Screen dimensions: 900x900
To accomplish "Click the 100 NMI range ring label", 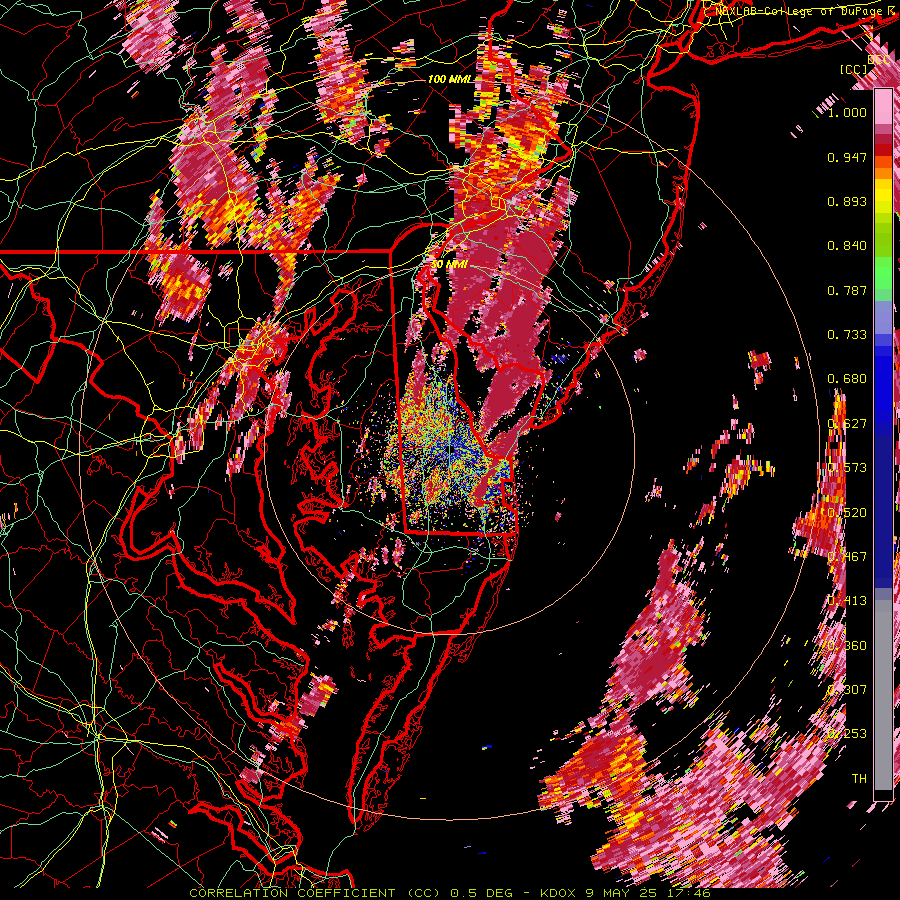I will point(448,79).
